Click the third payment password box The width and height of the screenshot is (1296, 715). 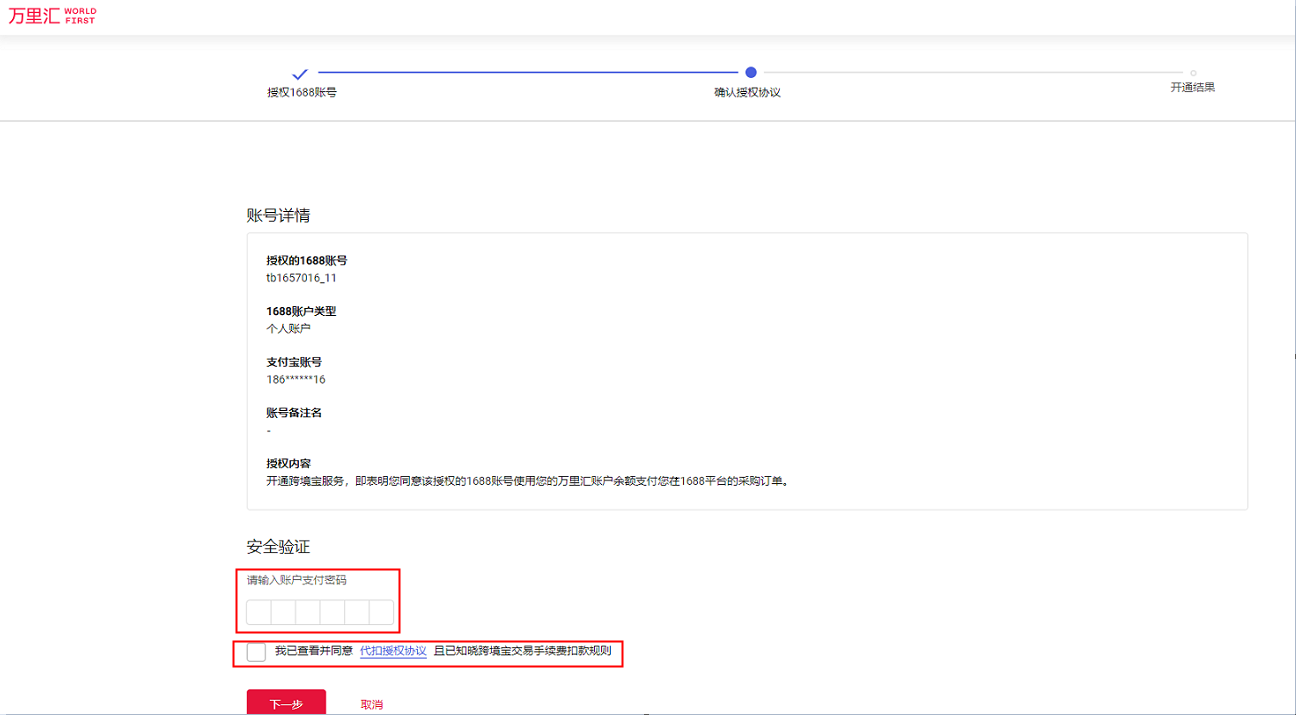click(306, 611)
